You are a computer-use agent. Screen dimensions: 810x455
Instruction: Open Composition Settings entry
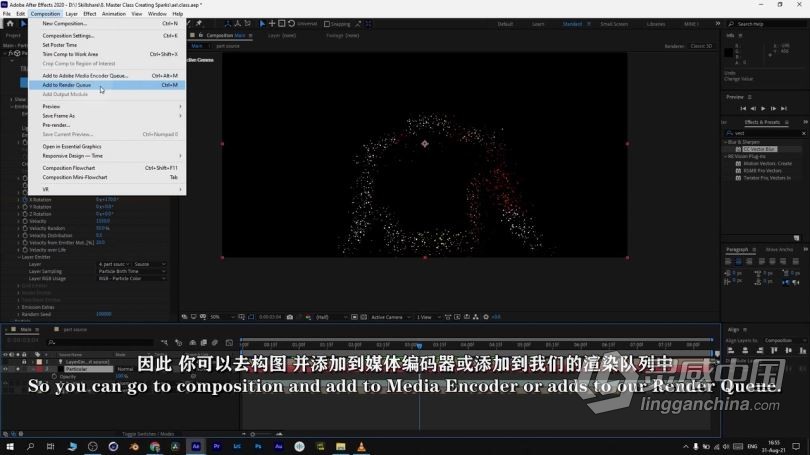coord(107,36)
